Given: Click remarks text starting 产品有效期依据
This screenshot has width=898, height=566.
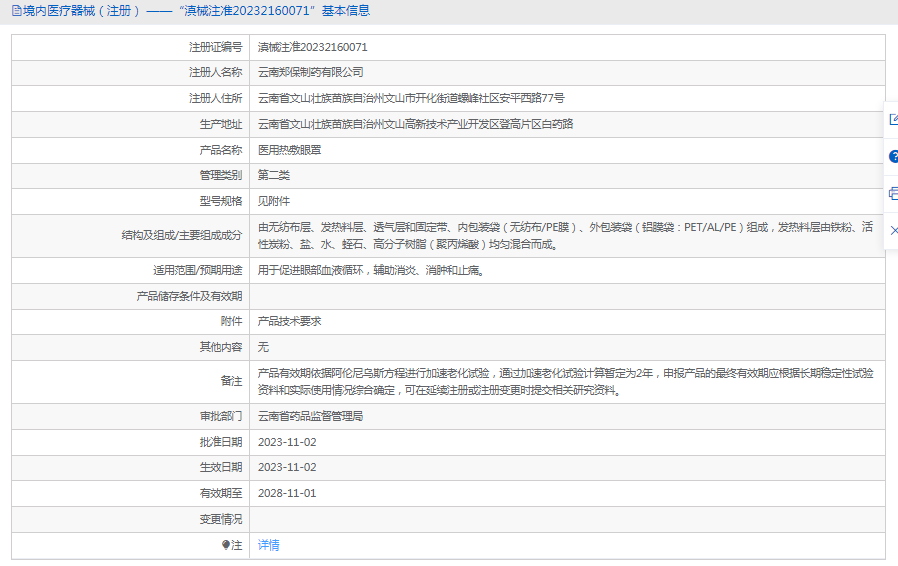Looking at the screenshot, I should coord(565,382).
